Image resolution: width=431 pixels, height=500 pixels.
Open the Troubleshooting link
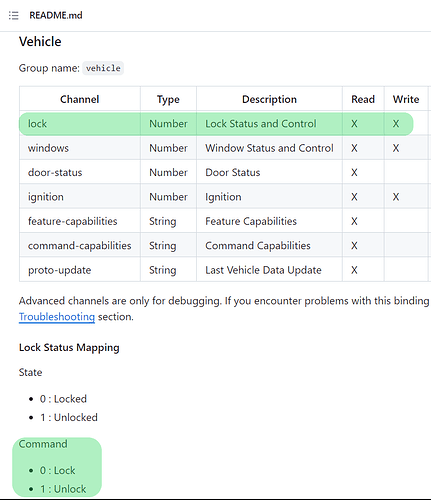[57, 317]
